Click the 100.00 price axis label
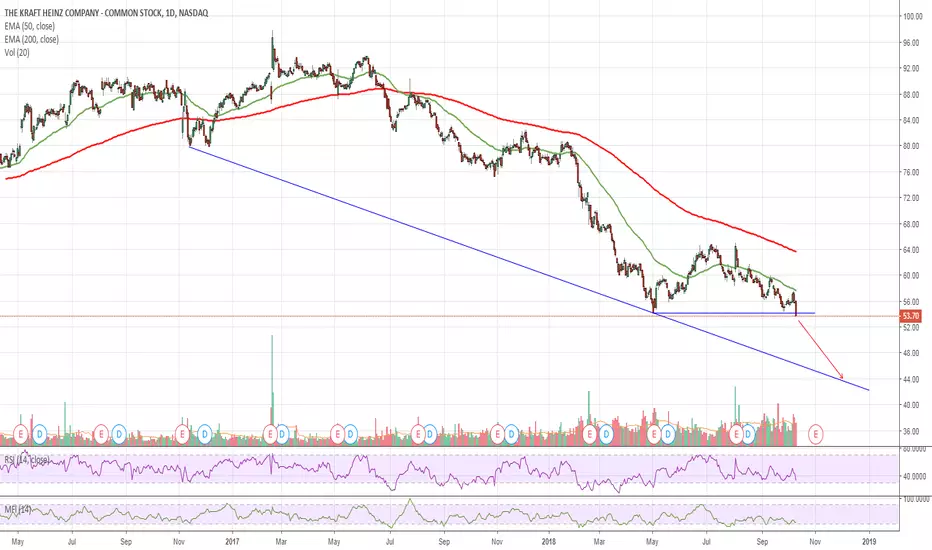The width and height of the screenshot is (932, 550). tap(912, 17)
